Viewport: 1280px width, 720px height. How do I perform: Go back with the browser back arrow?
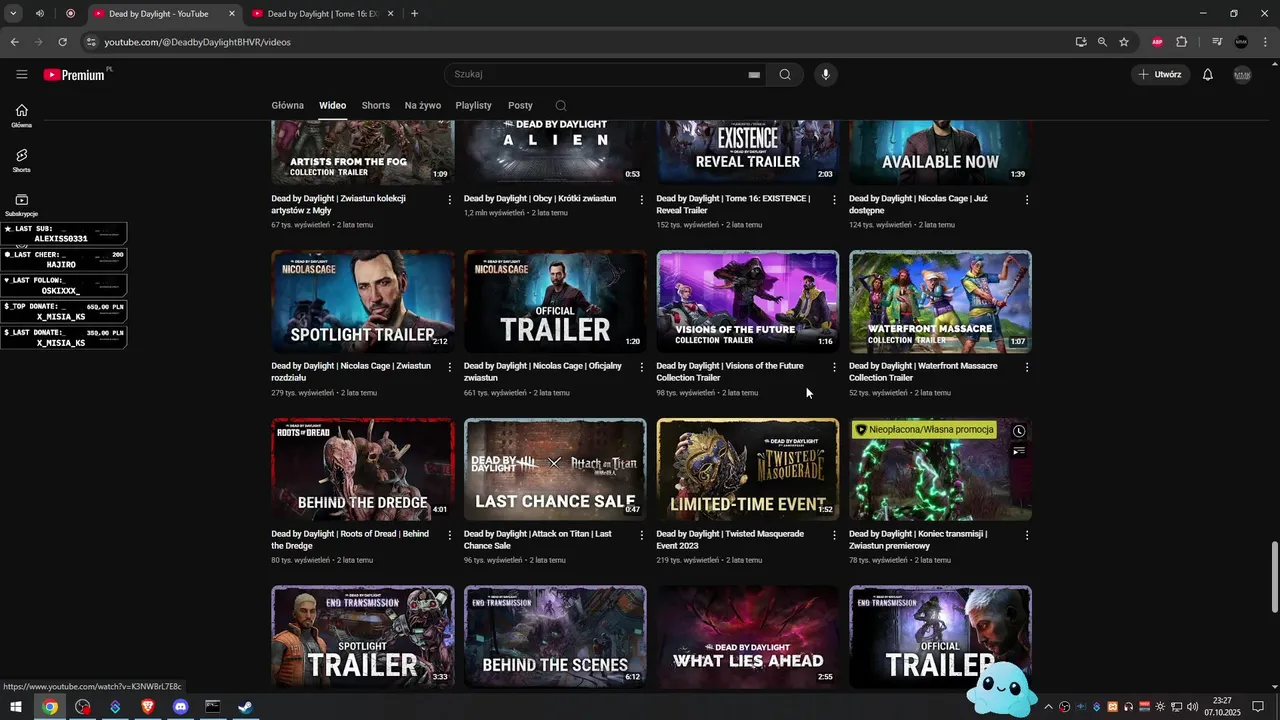pos(14,42)
